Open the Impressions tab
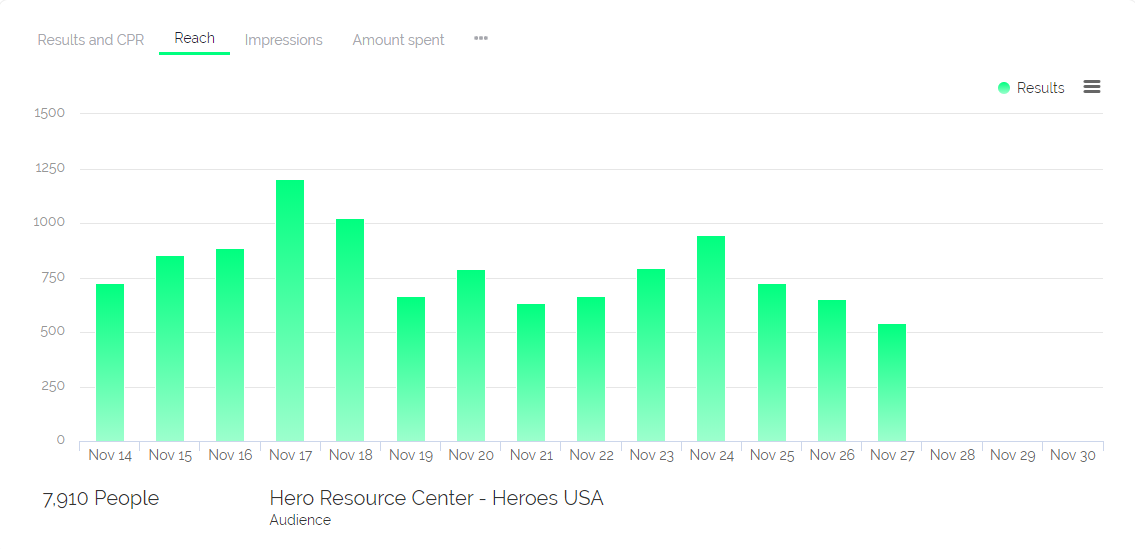 [x=283, y=40]
